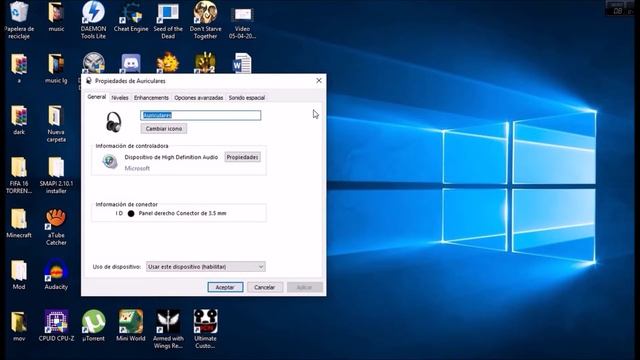This screenshot has width=640, height=360.
Task: Click the headphones device icon in dialog
Action: coord(113,122)
